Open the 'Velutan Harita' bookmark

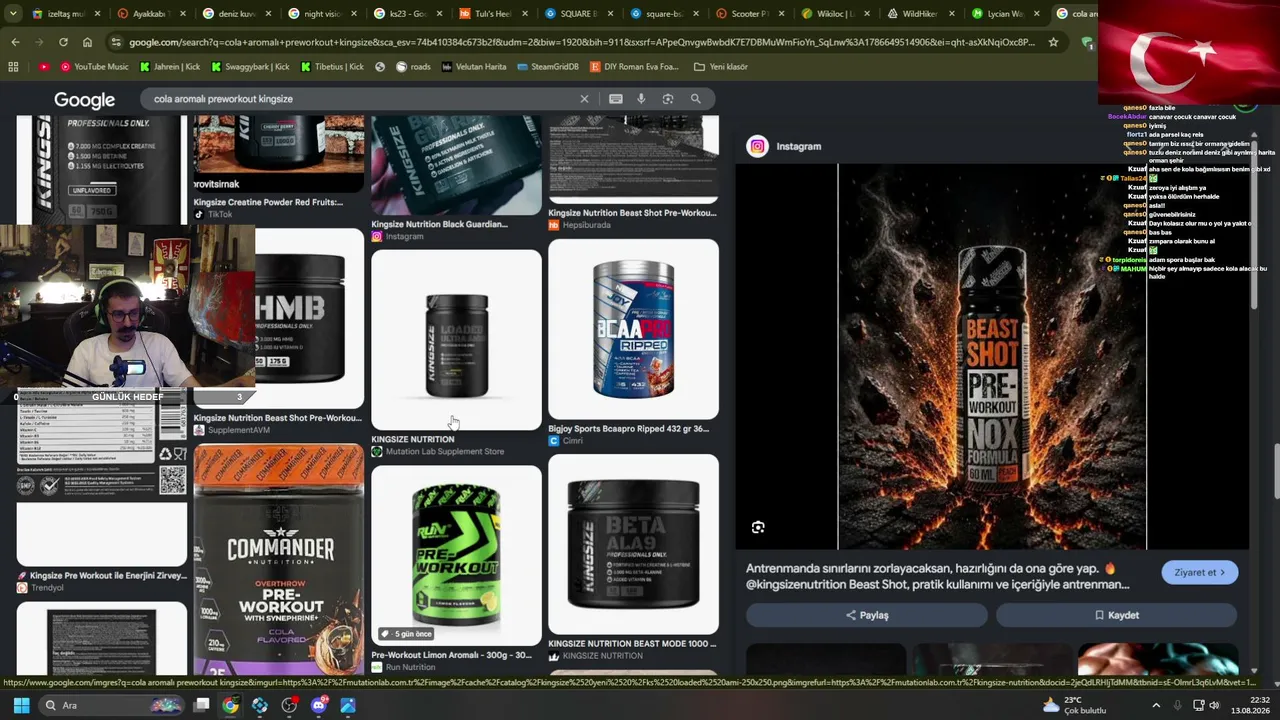[473, 67]
